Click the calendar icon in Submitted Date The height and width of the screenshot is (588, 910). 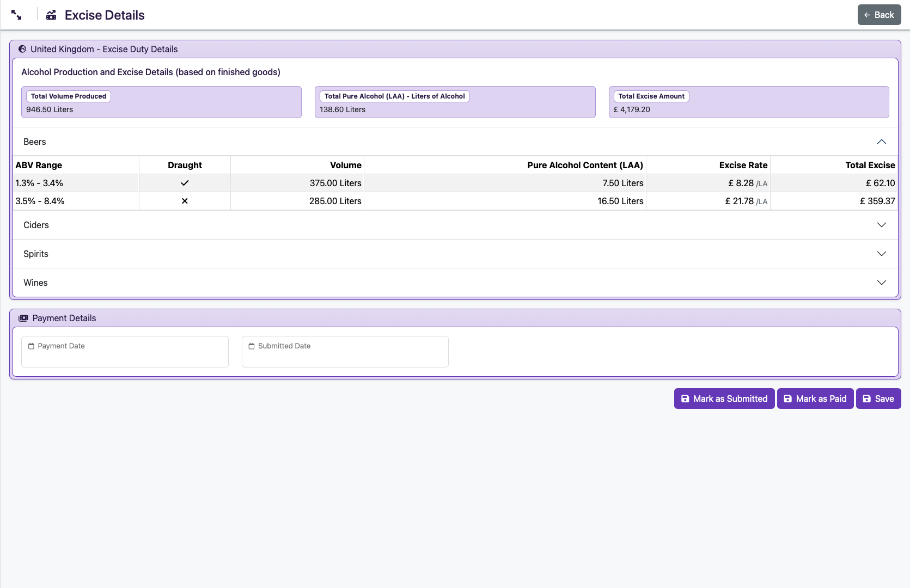[251, 346]
